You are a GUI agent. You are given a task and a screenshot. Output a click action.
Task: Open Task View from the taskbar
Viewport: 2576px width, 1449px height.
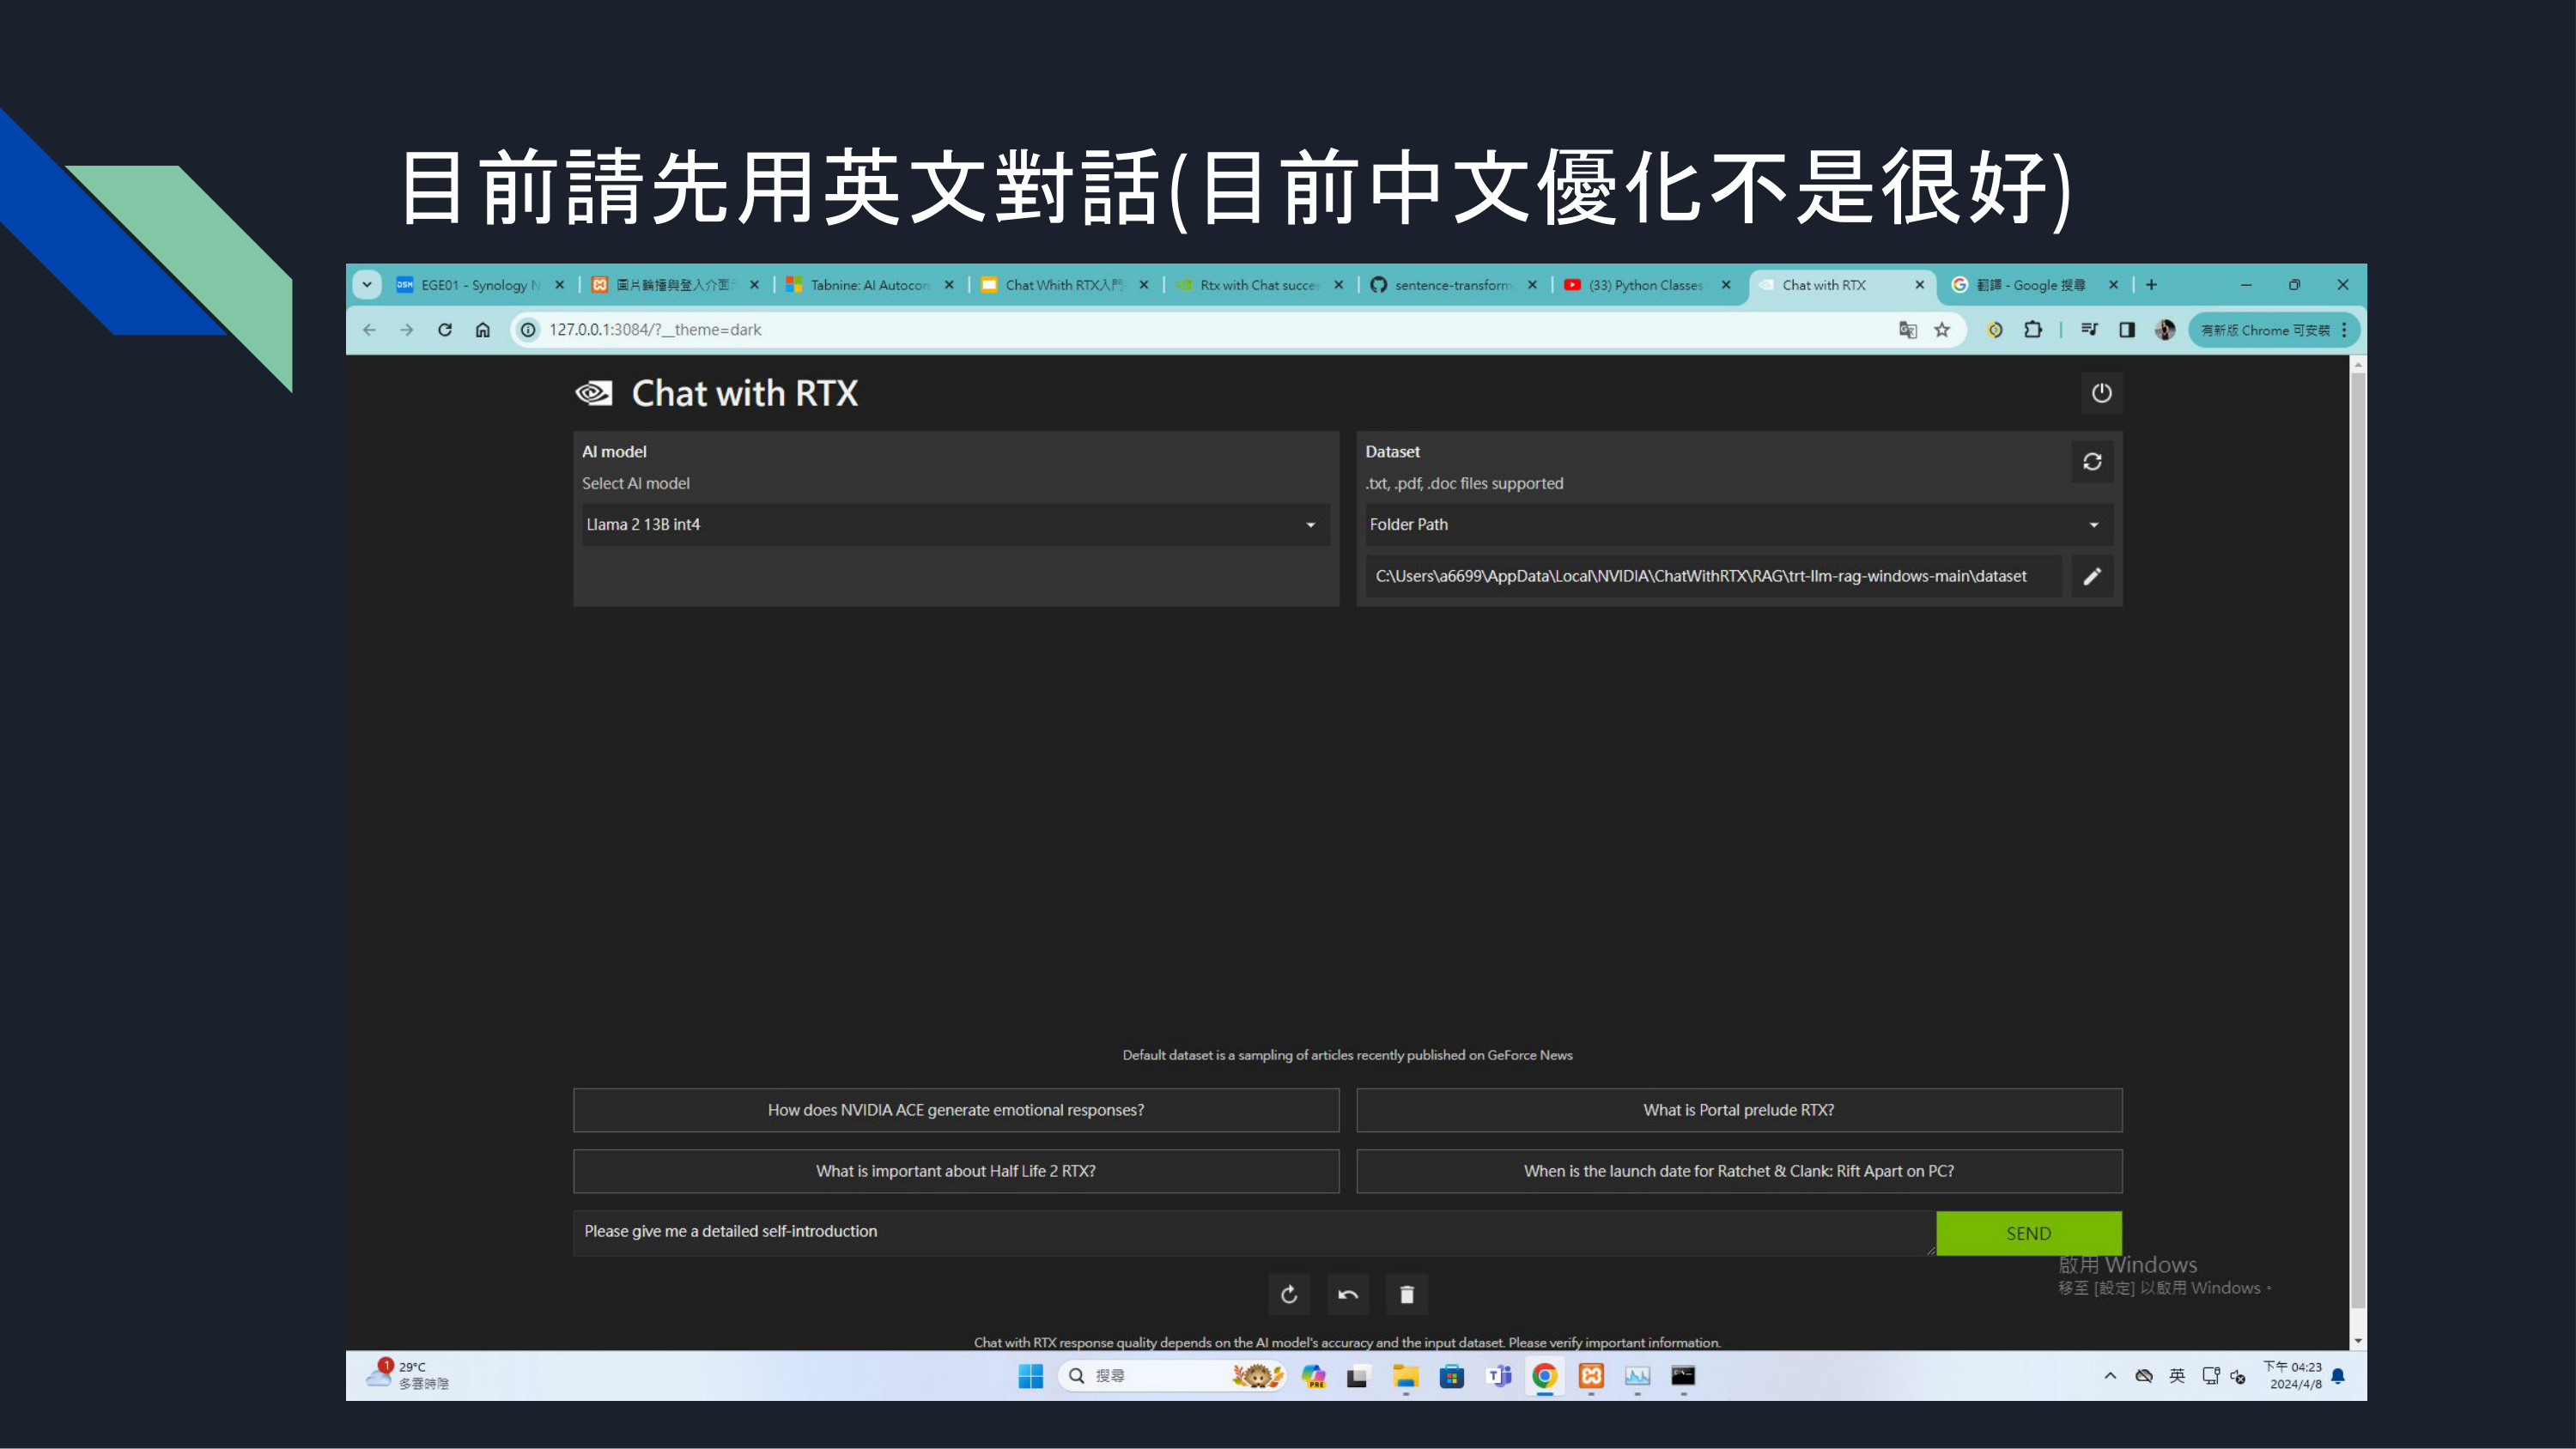(x=1357, y=1376)
